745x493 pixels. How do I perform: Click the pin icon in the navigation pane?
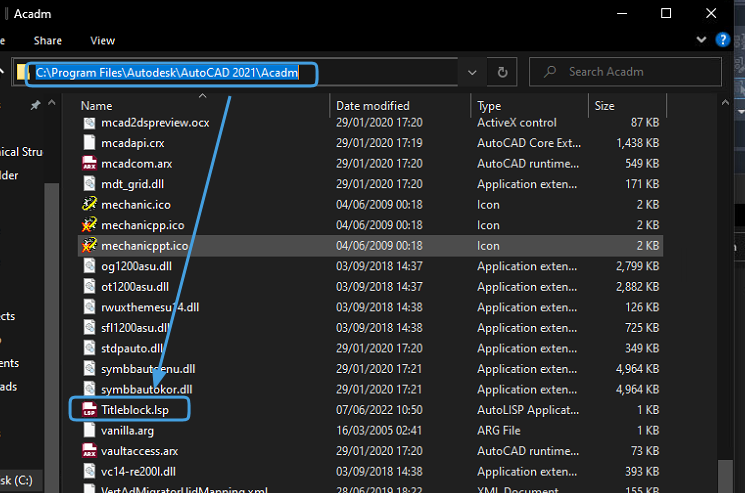[x=35, y=105]
